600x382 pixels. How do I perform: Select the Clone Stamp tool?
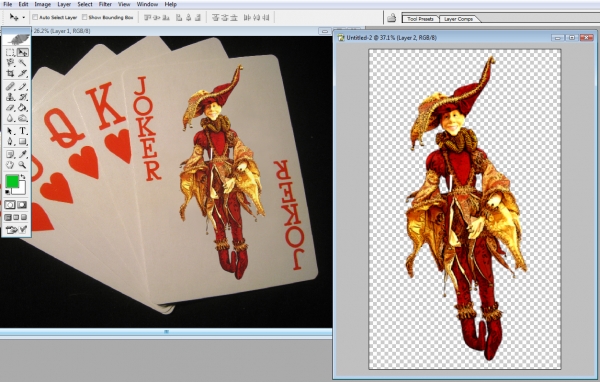[10, 97]
